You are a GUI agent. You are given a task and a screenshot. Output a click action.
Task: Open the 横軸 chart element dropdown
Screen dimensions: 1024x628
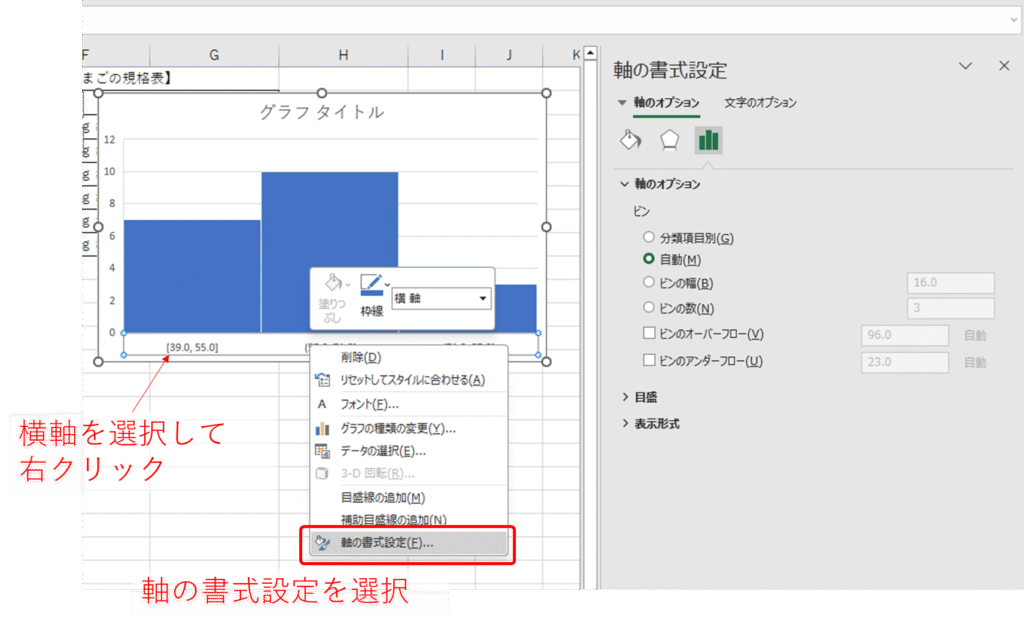click(484, 298)
